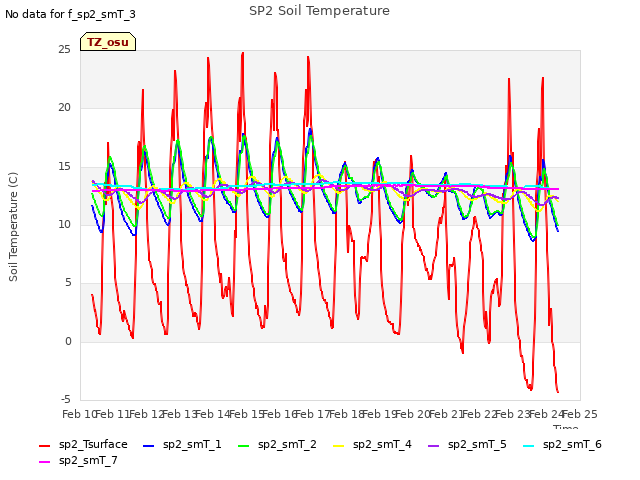Click the Feb 25 x-axis tick label
This screenshot has height=480, width=640.
[580, 414]
